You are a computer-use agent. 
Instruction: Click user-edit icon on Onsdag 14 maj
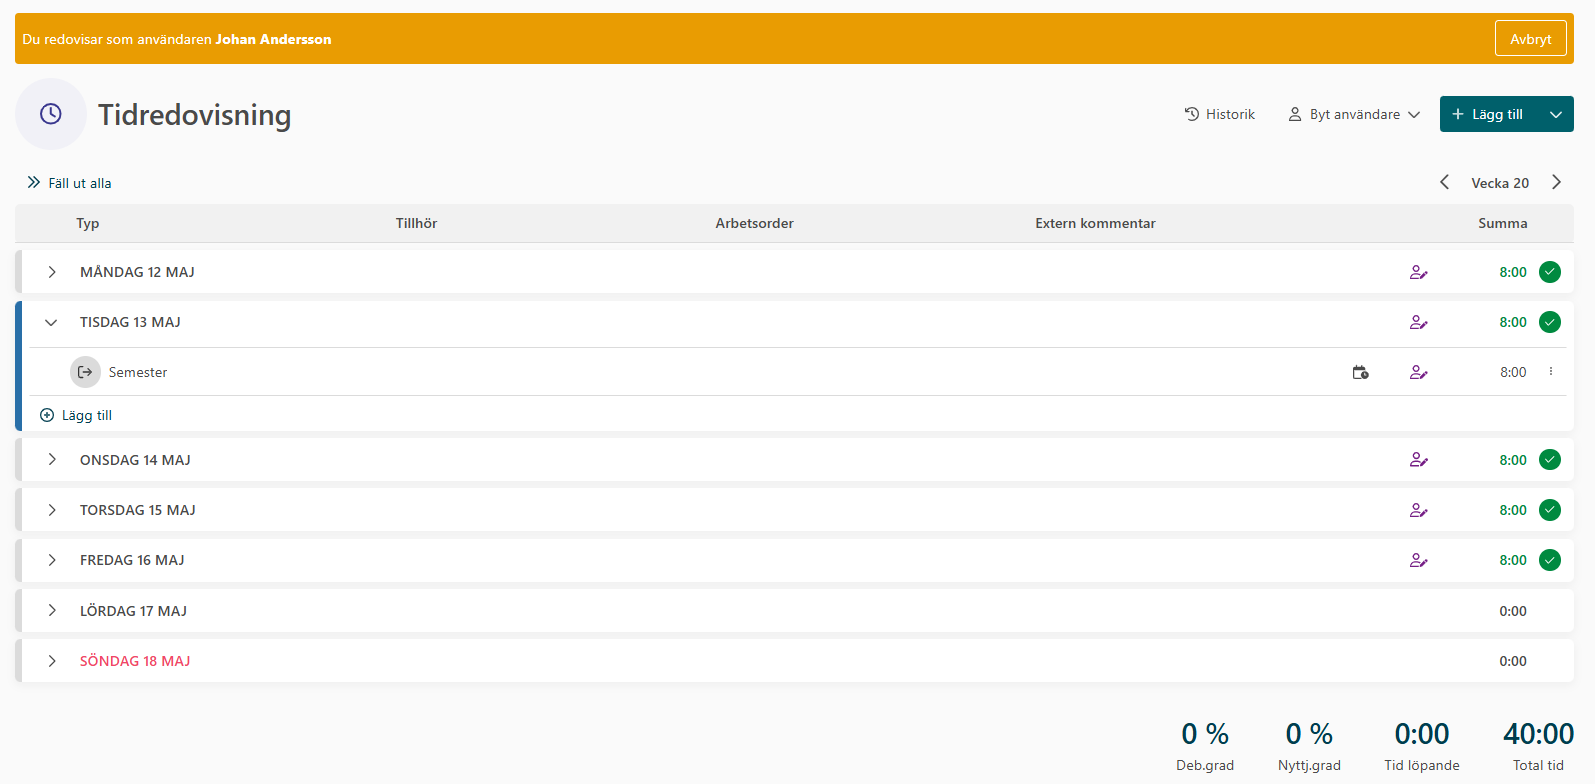(1418, 460)
